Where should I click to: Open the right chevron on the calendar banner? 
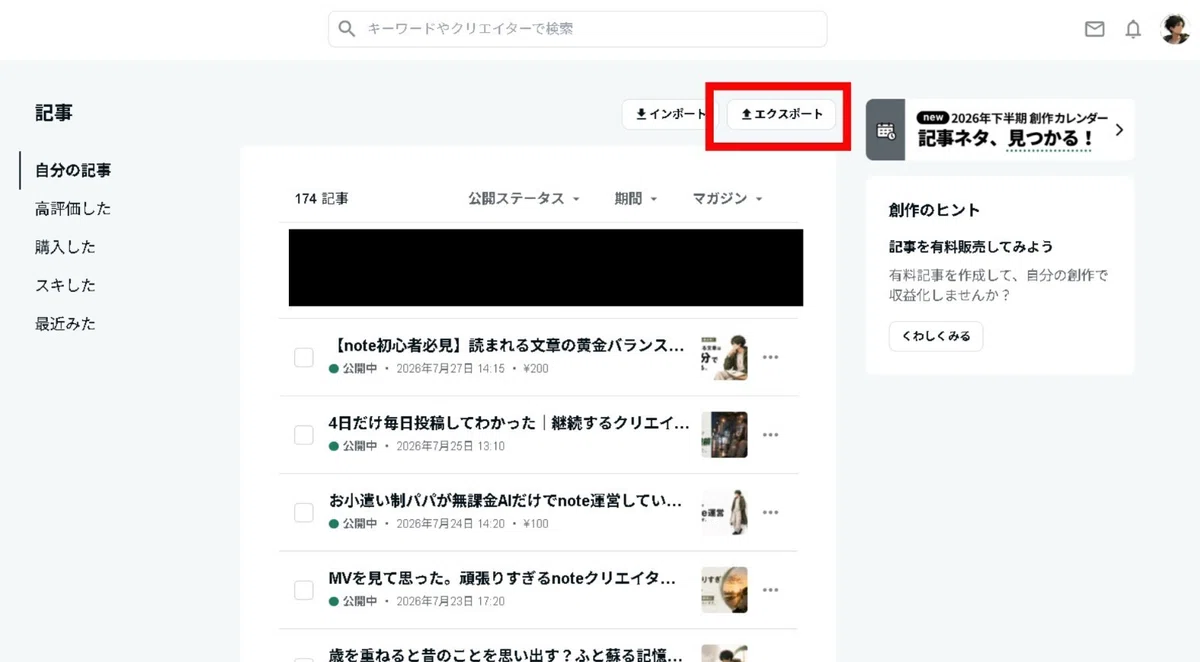click(1119, 130)
